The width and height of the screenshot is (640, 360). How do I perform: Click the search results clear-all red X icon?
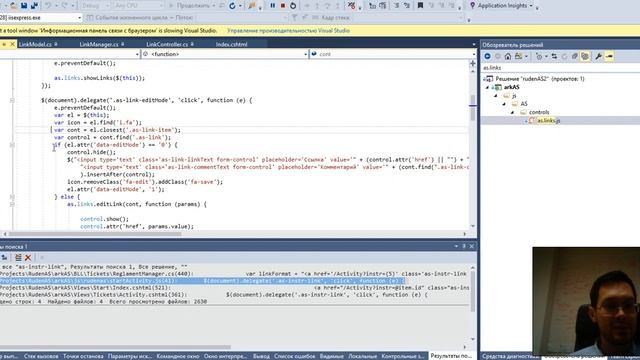point(28,258)
